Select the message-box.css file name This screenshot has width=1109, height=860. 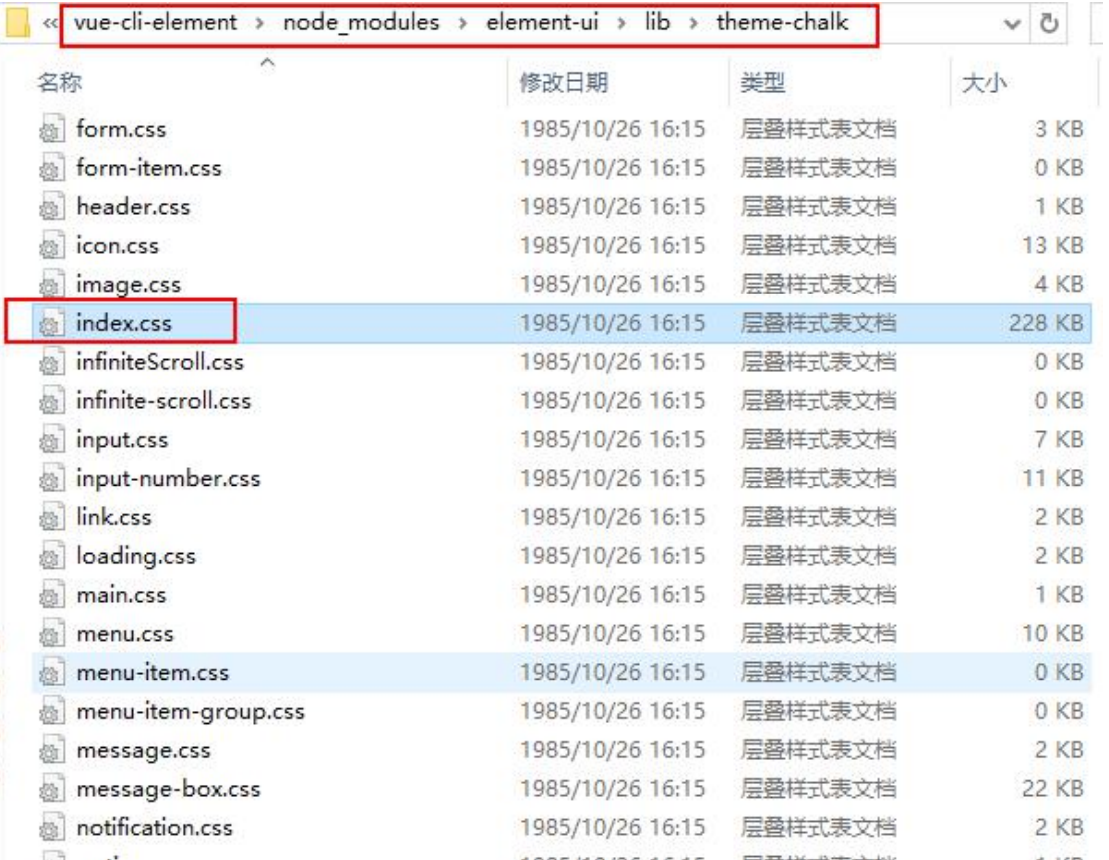(168, 789)
